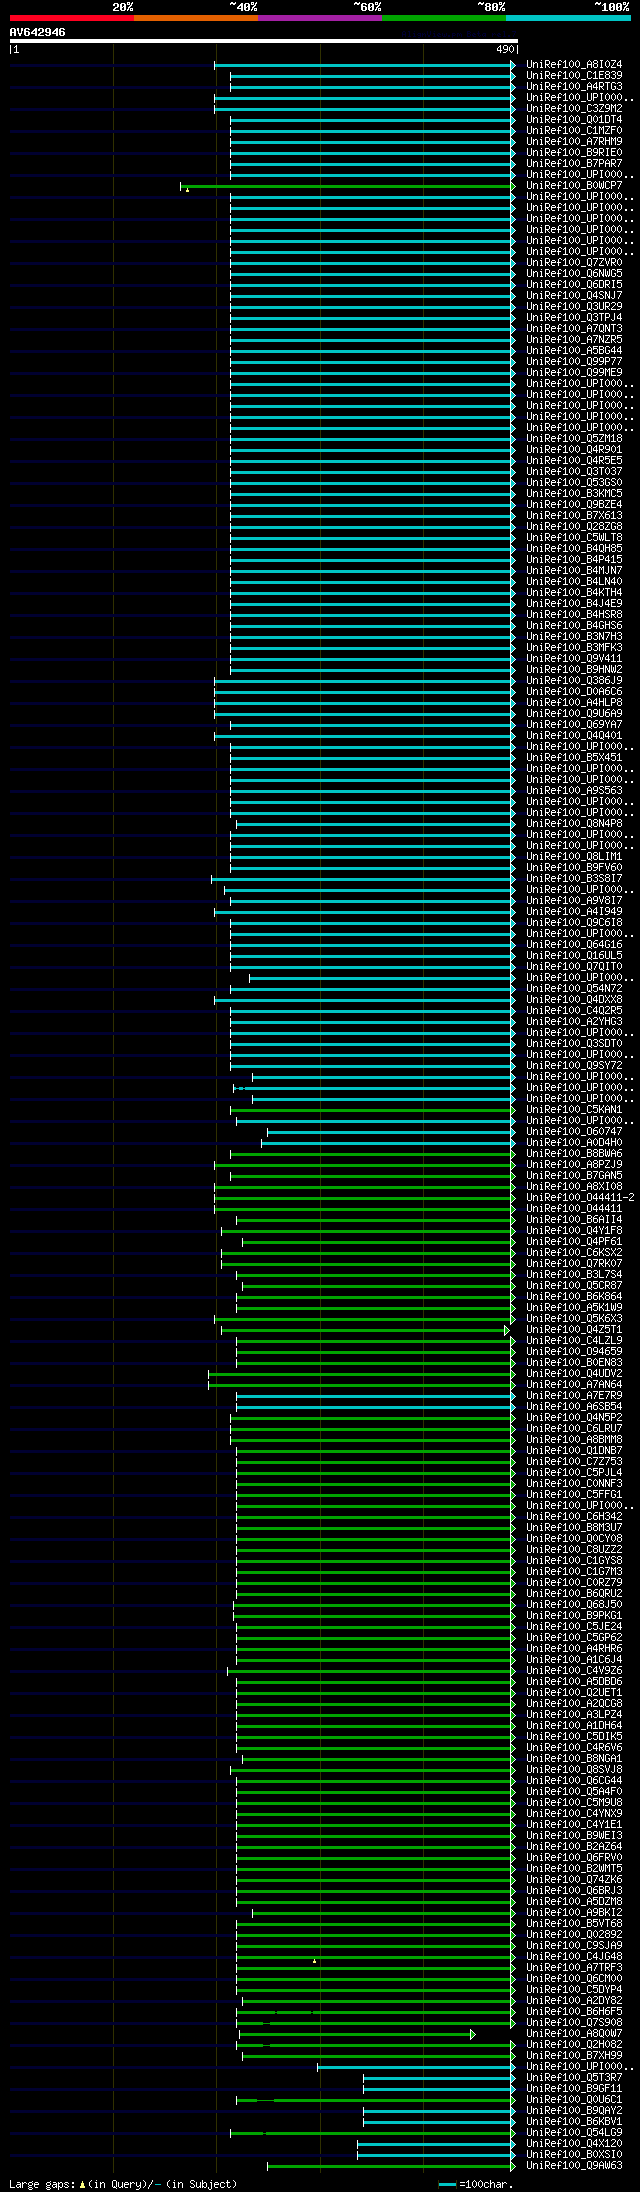Click the UniRef100_Q6DRI5 label
Screen dimensions: 640x2192
574,285
